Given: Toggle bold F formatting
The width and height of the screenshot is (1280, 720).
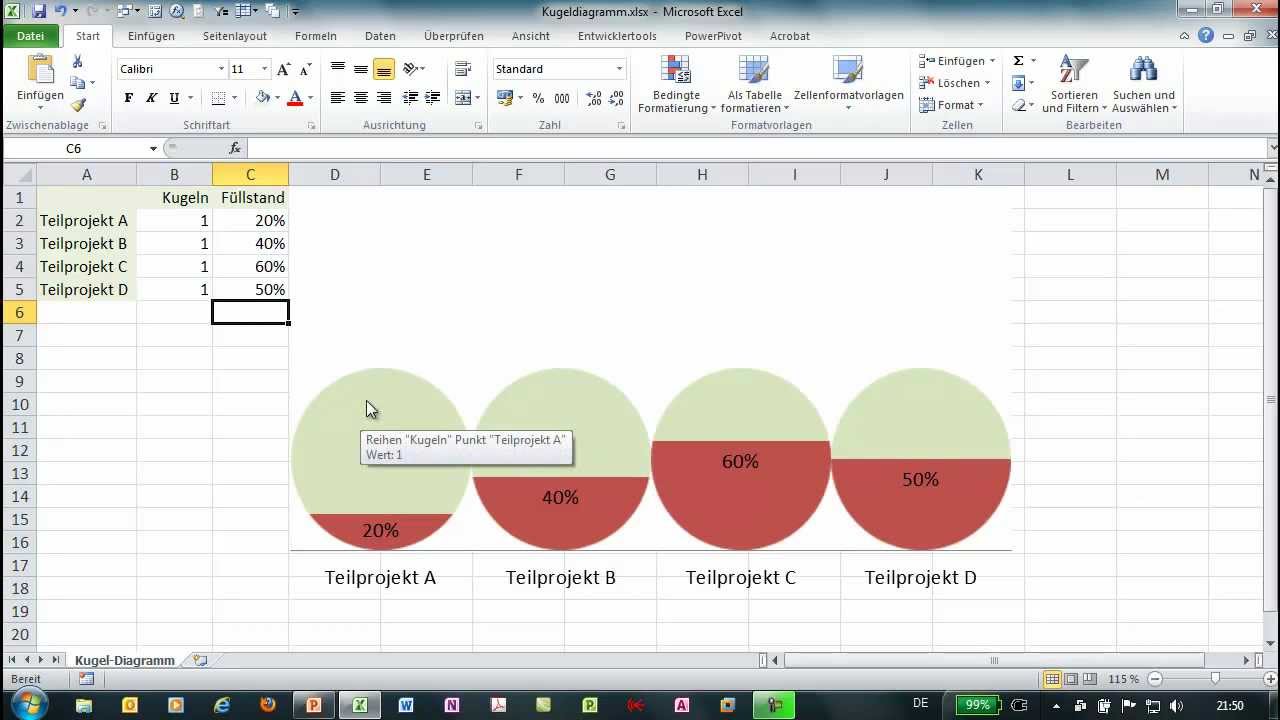Looking at the screenshot, I should coord(128,98).
